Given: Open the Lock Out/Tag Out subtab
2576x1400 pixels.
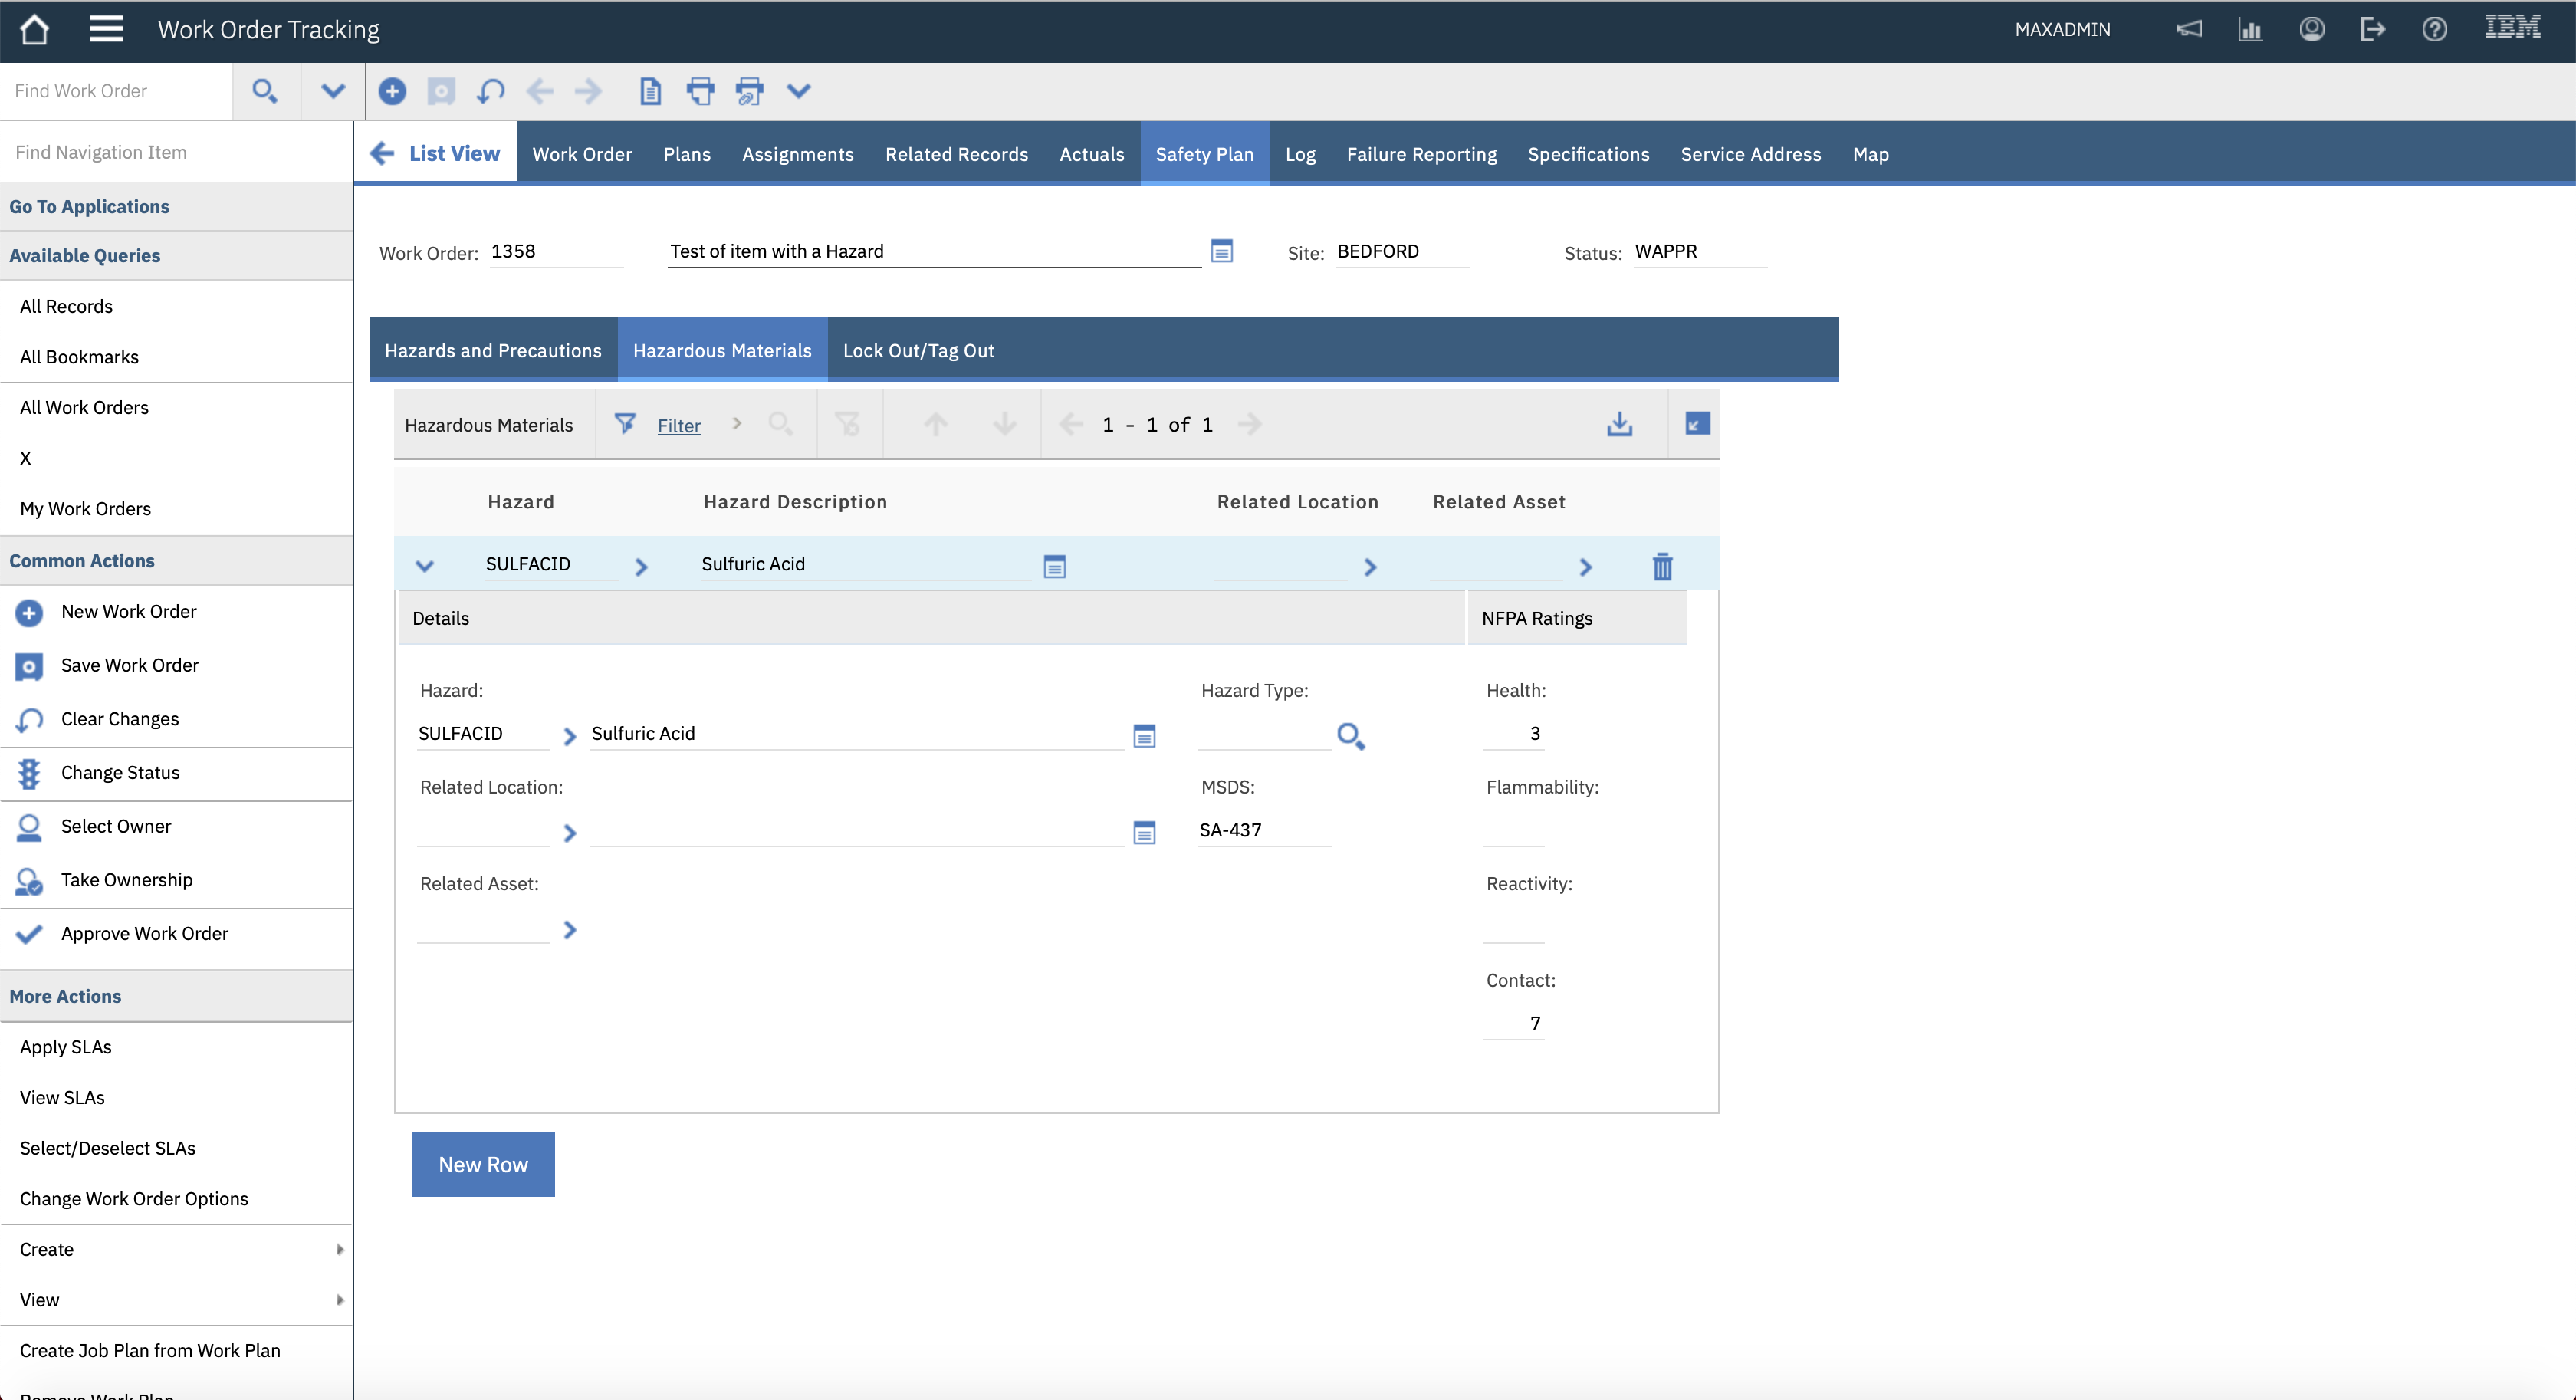Looking at the screenshot, I should point(917,351).
